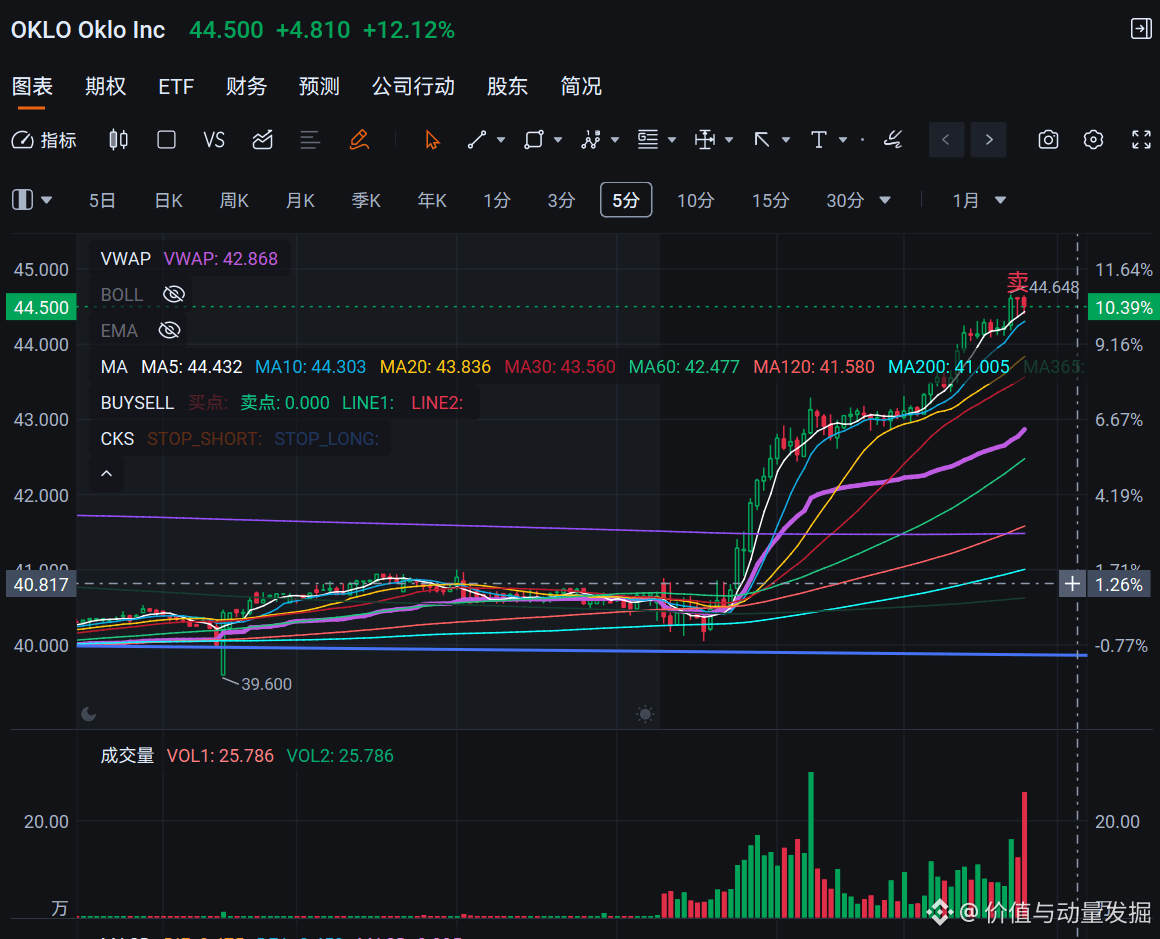1160x939 pixels.
Task: Select the 年K timeframe
Action: [x=432, y=201]
